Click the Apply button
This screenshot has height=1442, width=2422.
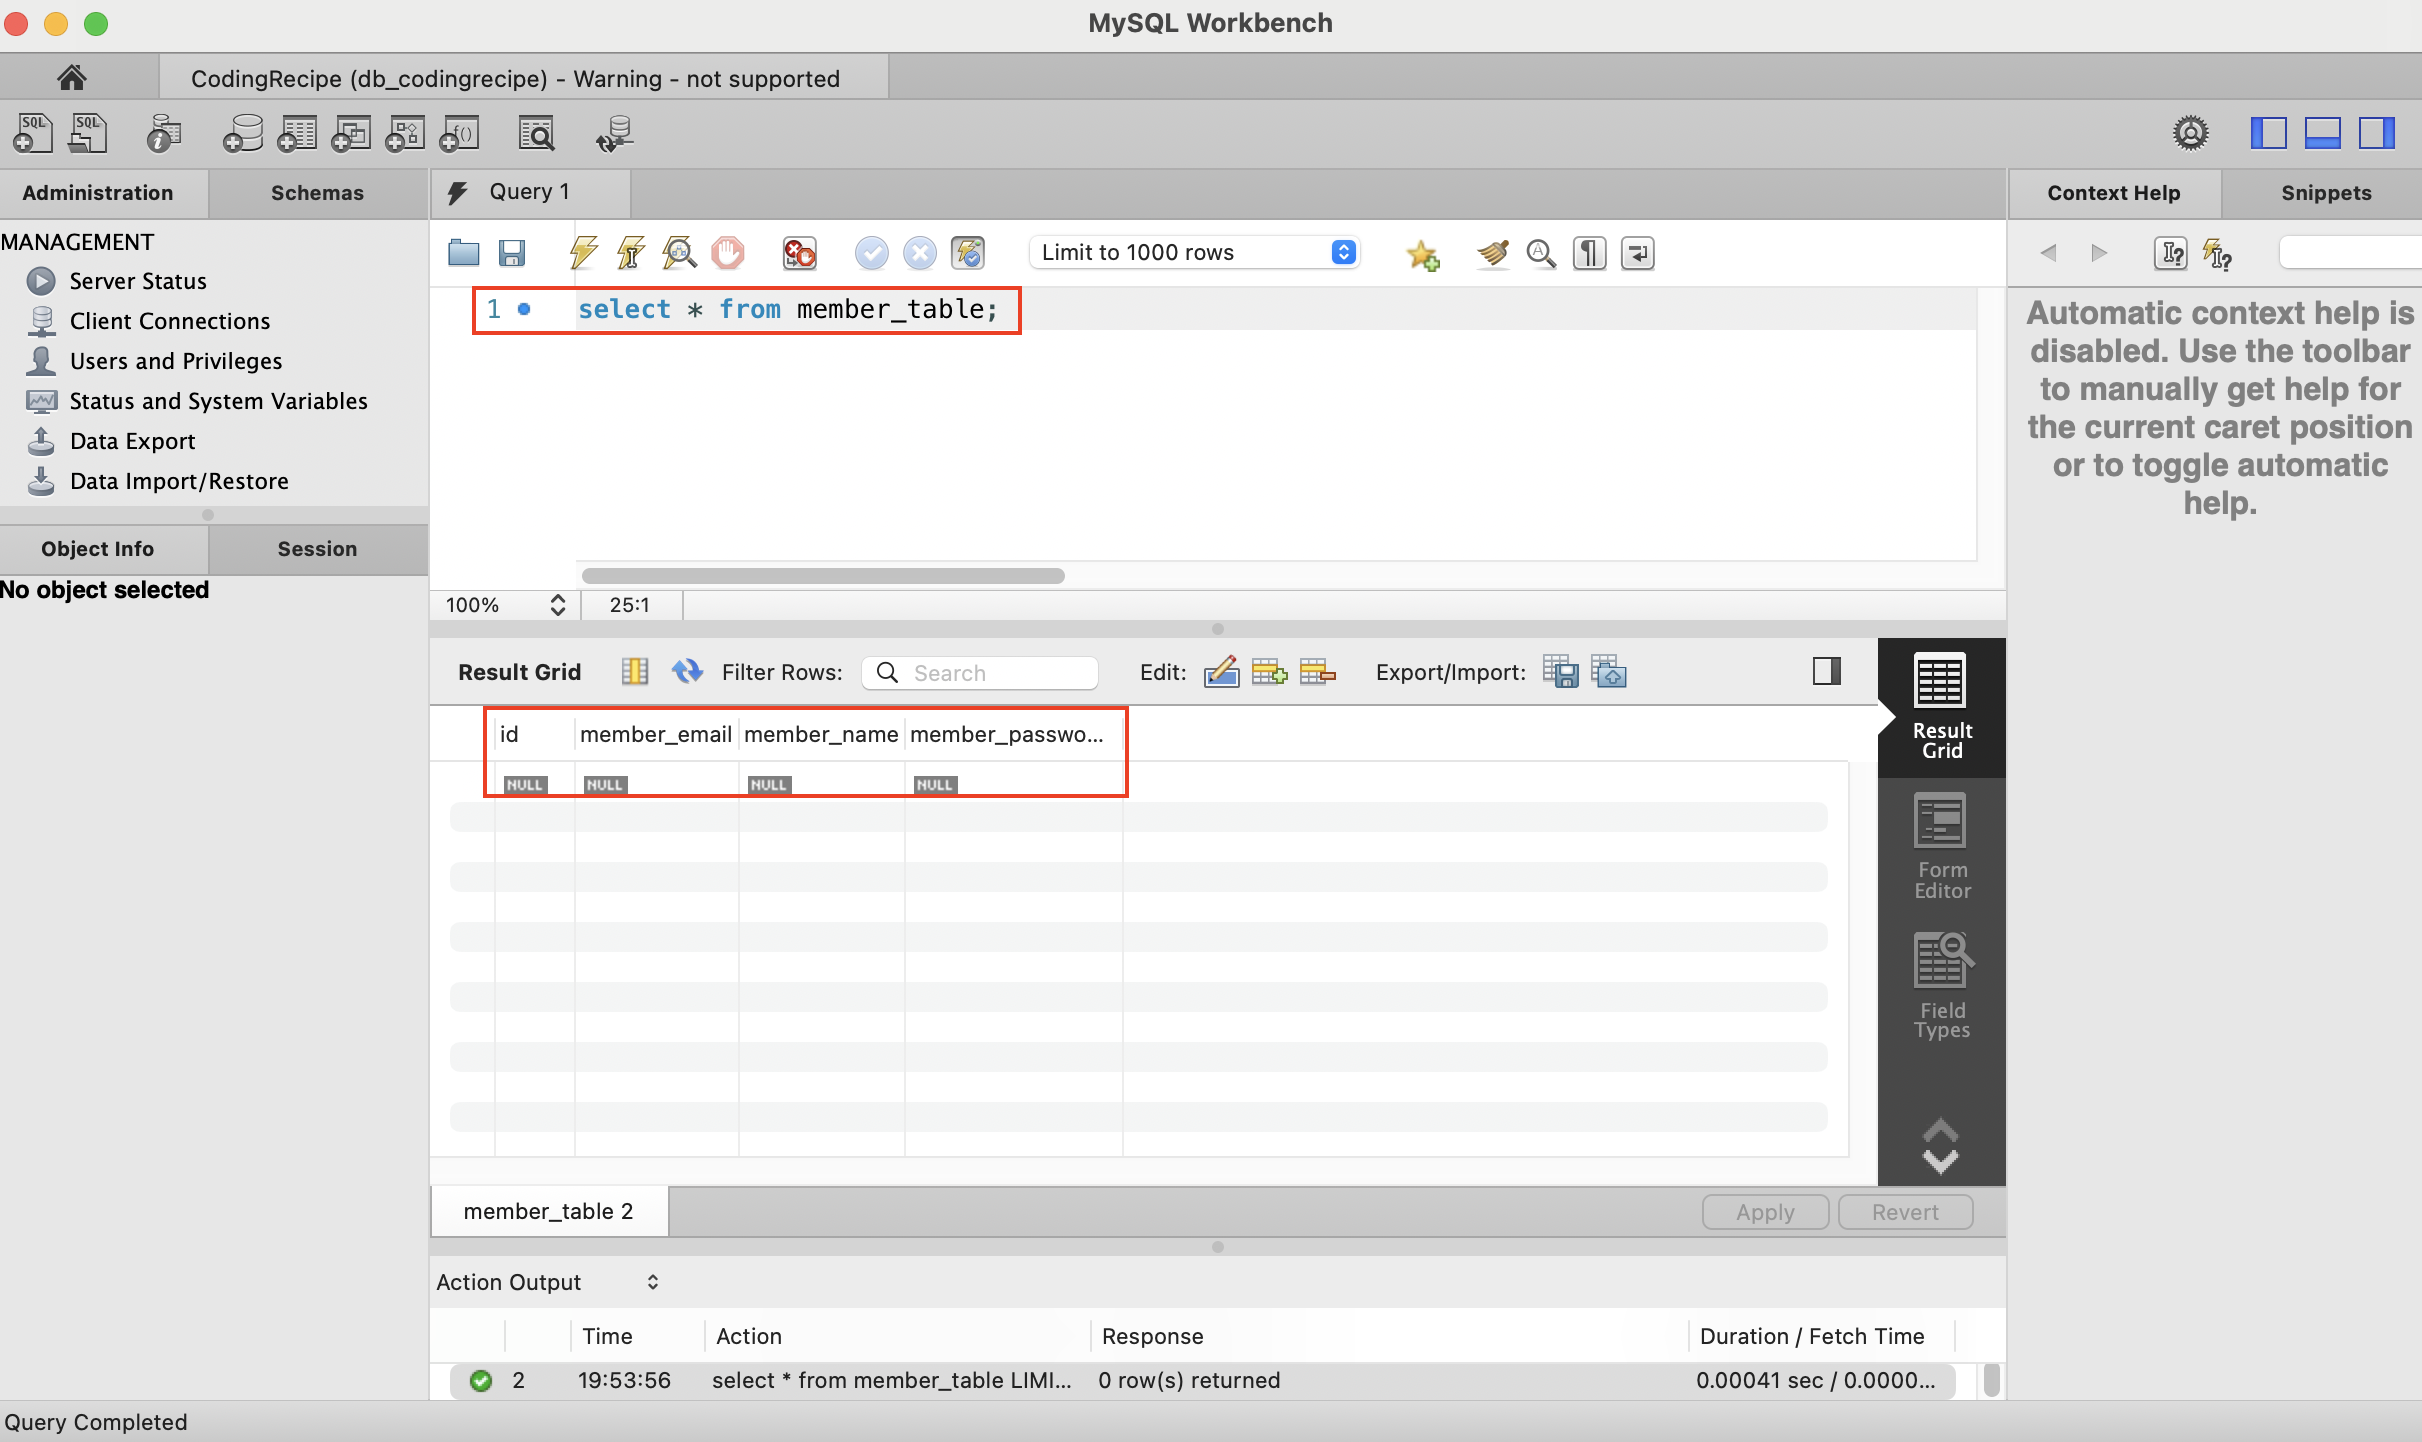[x=1765, y=1212]
